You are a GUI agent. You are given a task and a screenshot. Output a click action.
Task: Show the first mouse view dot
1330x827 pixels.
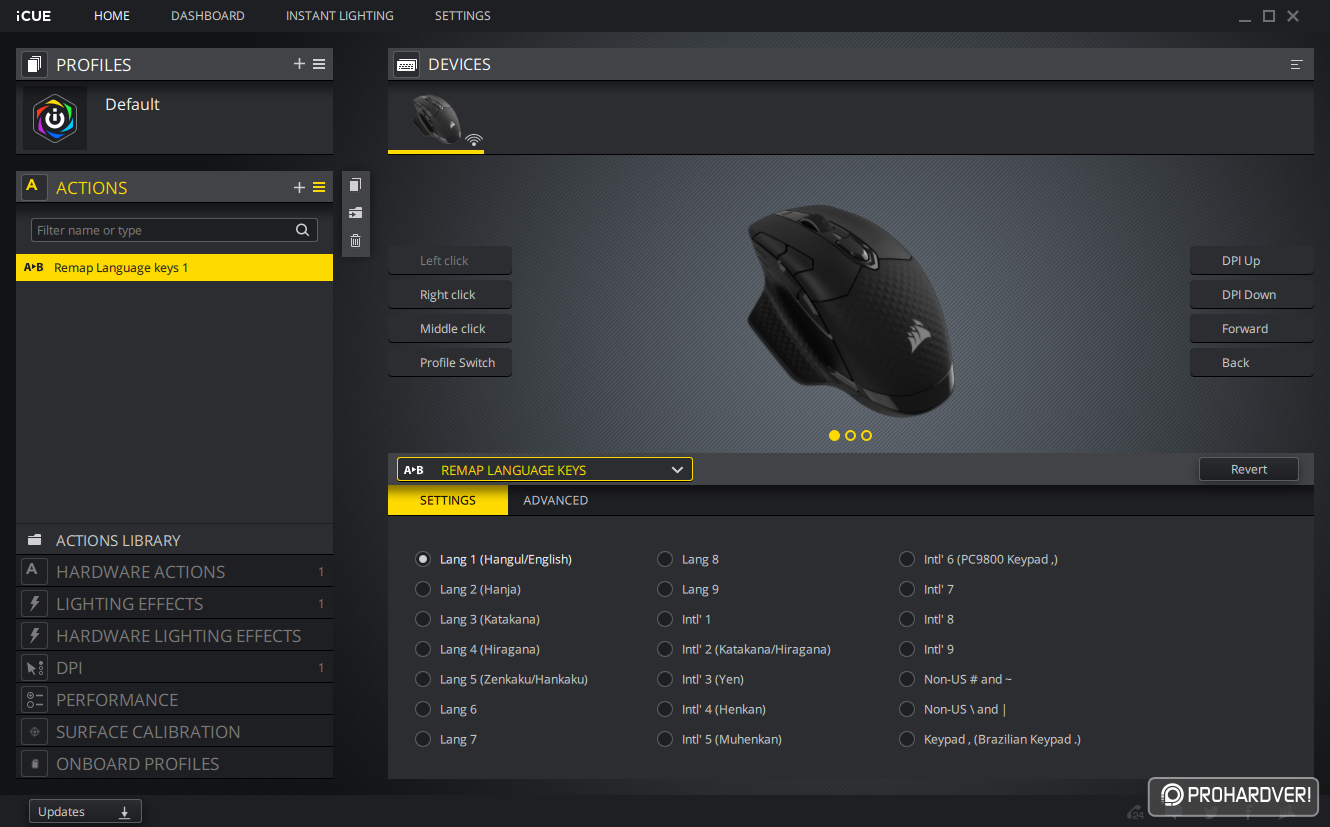(834, 435)
